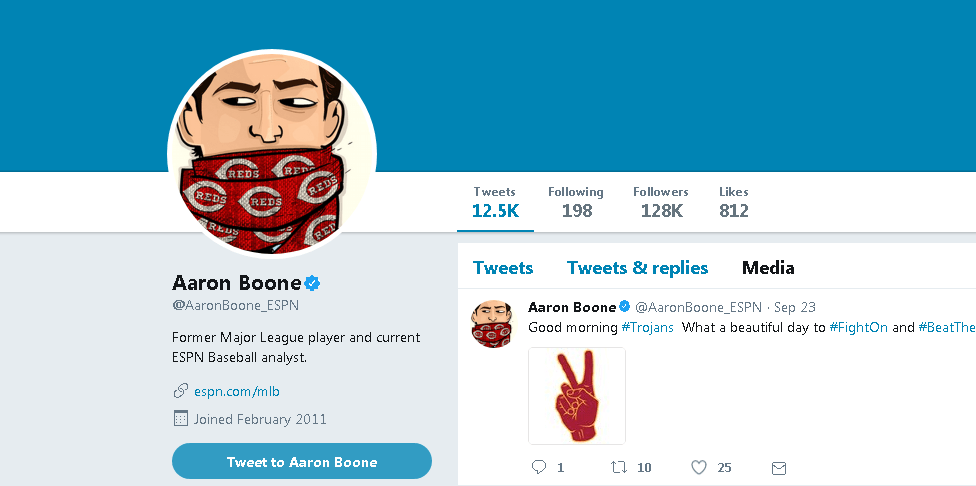The width and height of the screenshot is (976, 486).
Task: Click the reply icon under the tweet
Action: (x=539, y=467)
